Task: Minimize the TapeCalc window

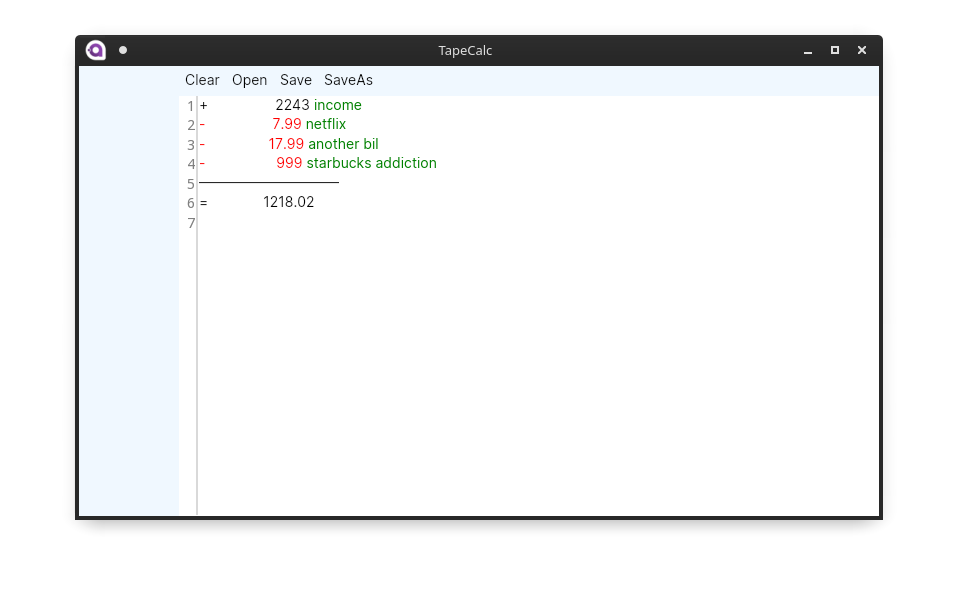Action: pos(808,51)
